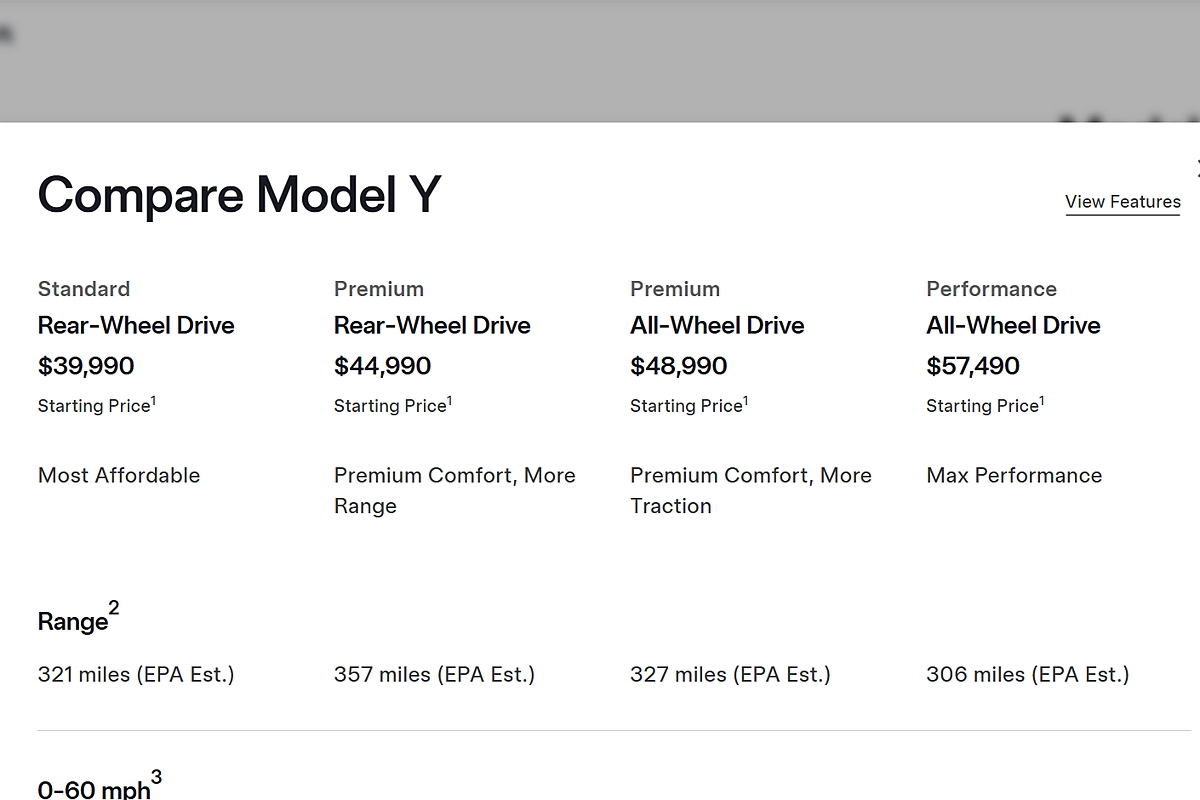Click Starting Price footnote under $39,990
The height and width of the screenshot is (800, 1200).
153,400
